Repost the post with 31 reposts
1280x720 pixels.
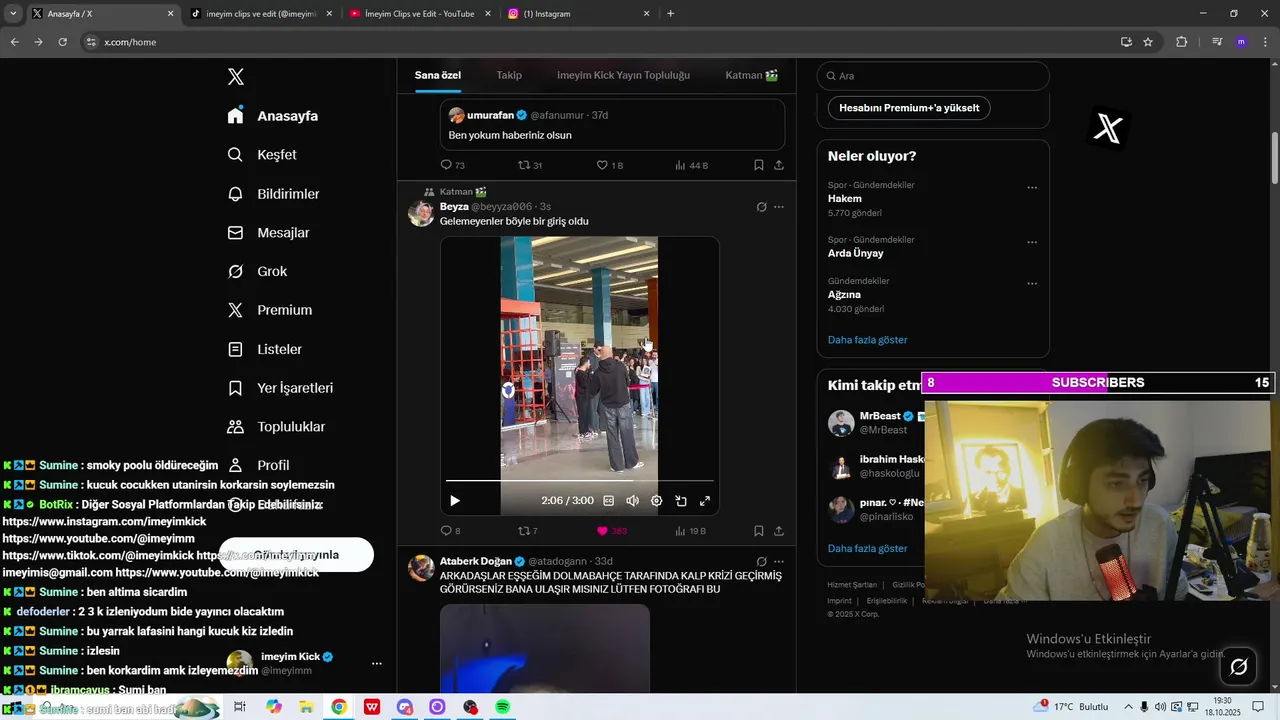(x=523, y=165)
